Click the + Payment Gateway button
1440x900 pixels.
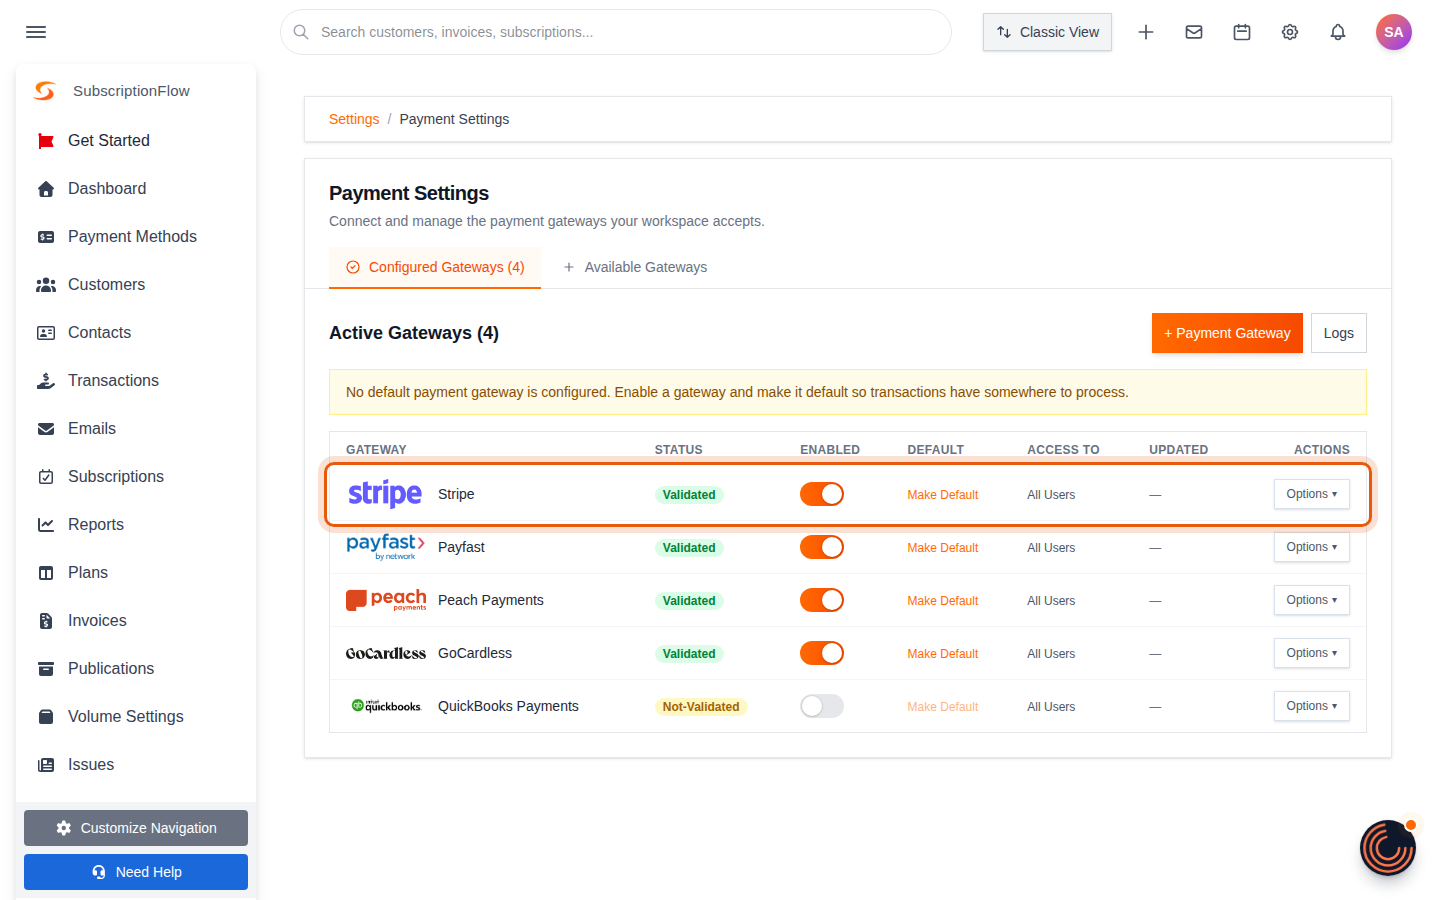pyautogui.click(x=1227, y=333)
